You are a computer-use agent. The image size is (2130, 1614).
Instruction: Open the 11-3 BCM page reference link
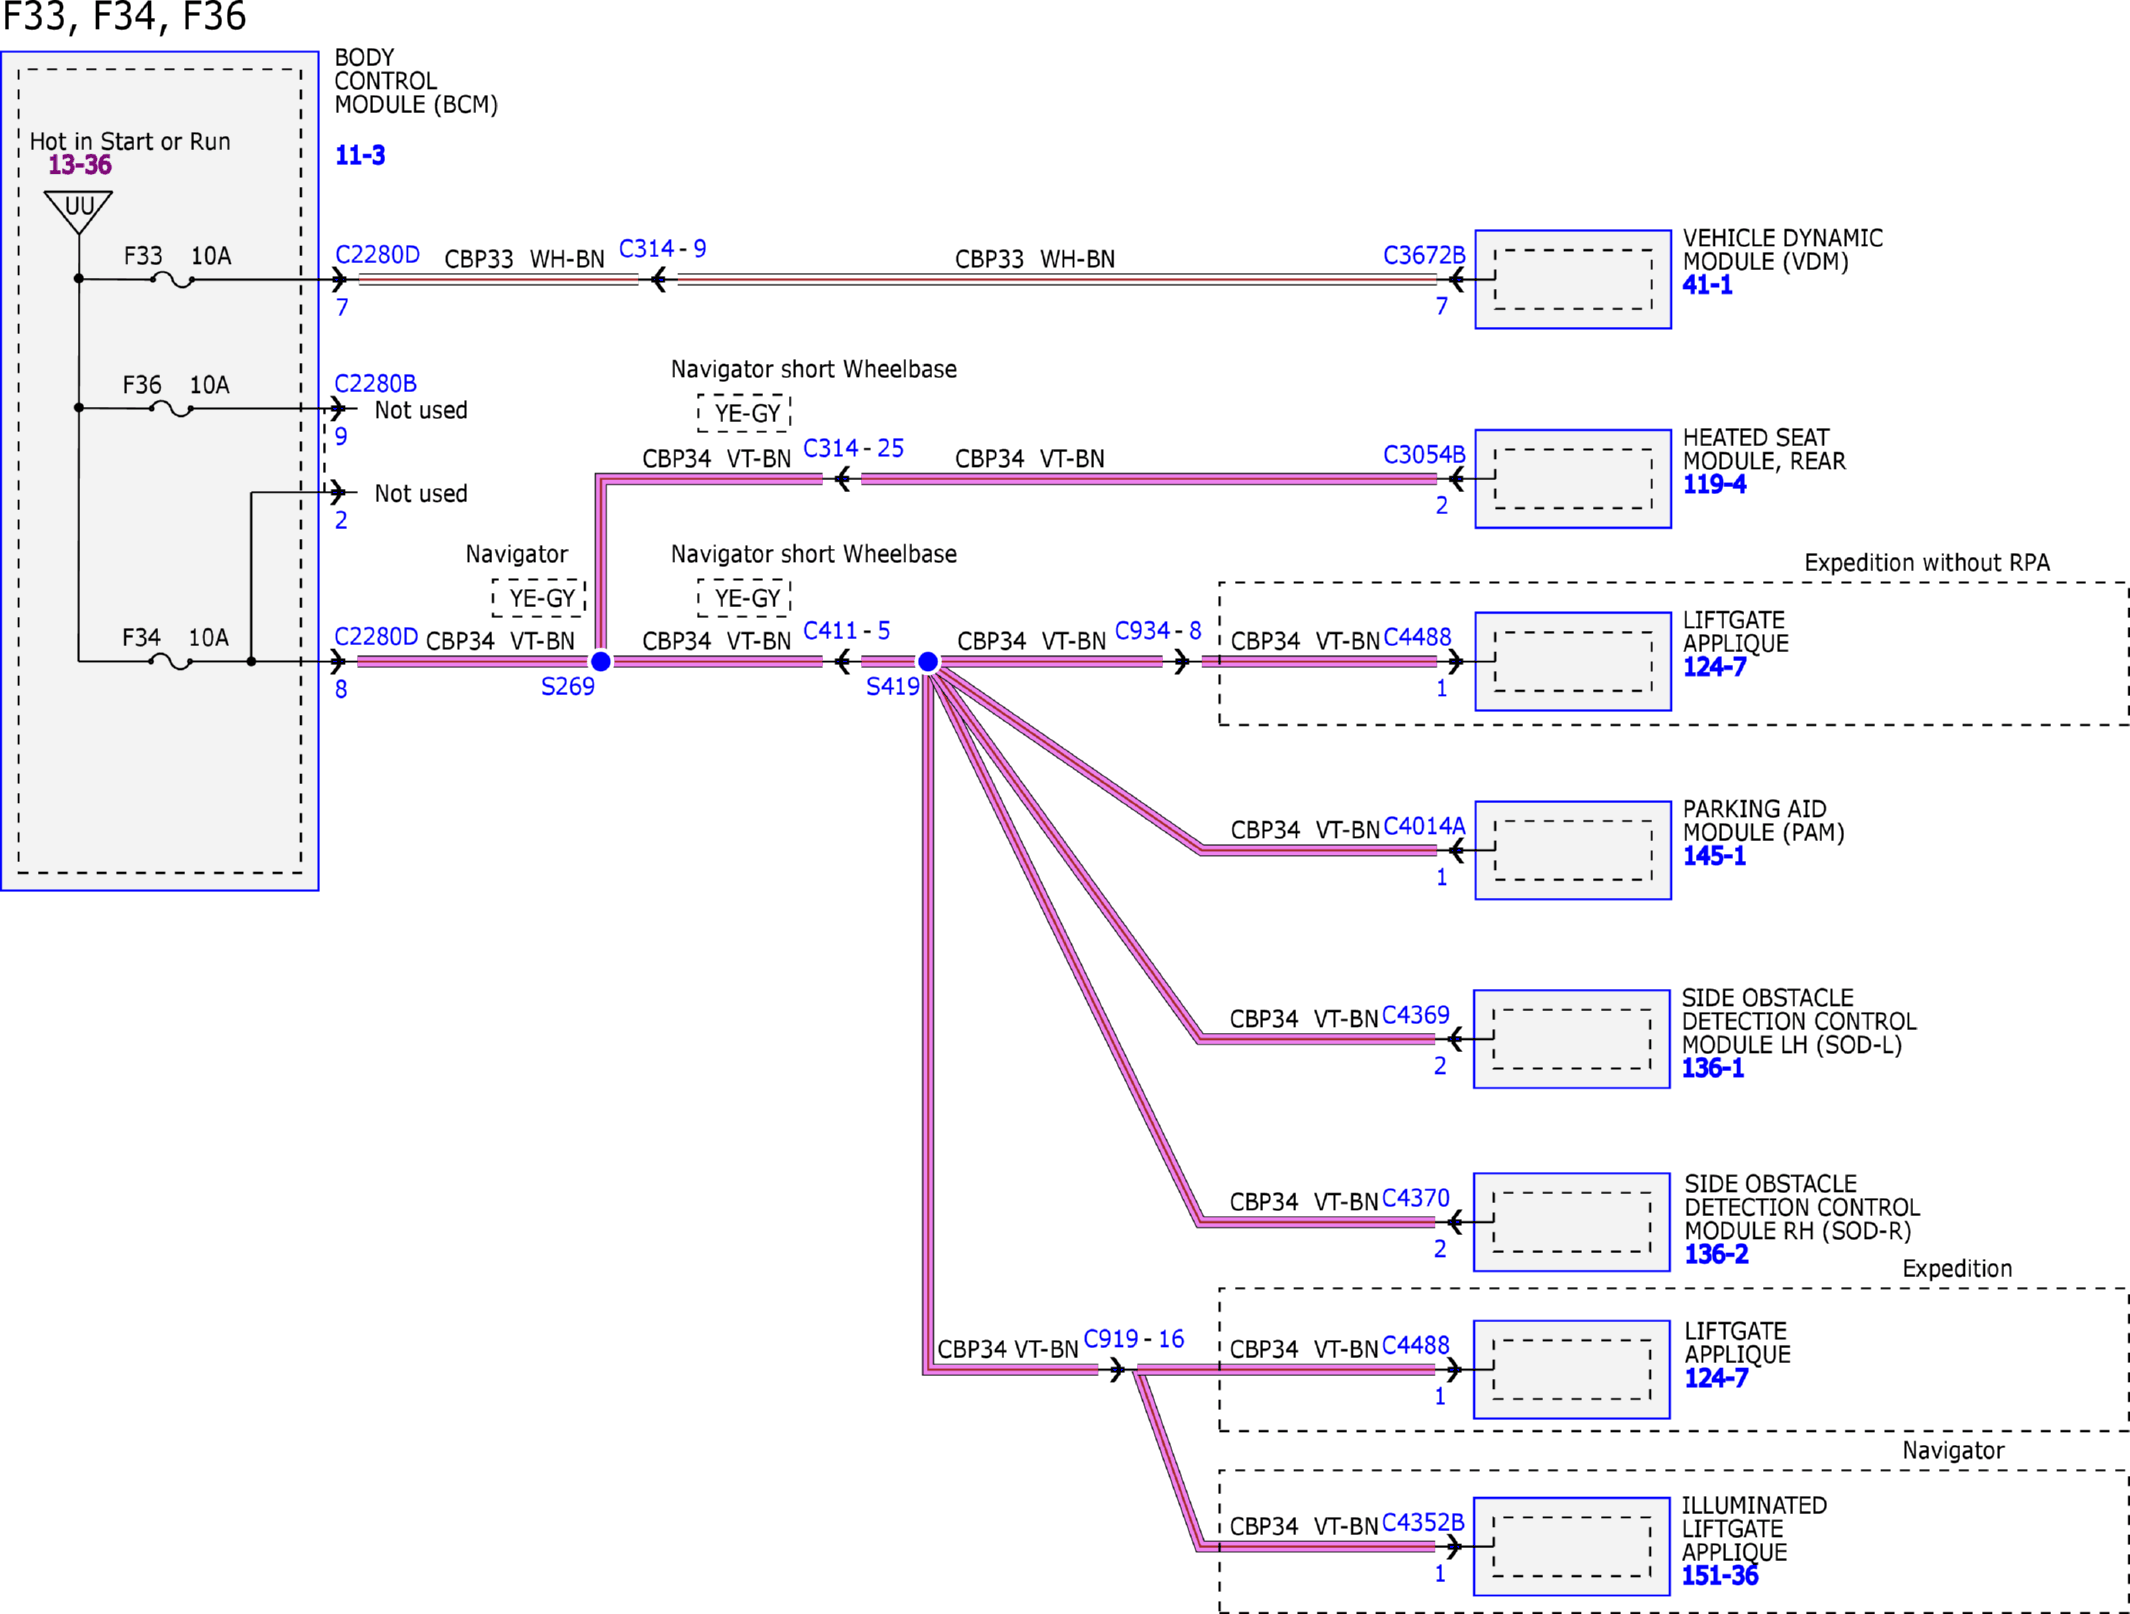(x=360, y=155)
